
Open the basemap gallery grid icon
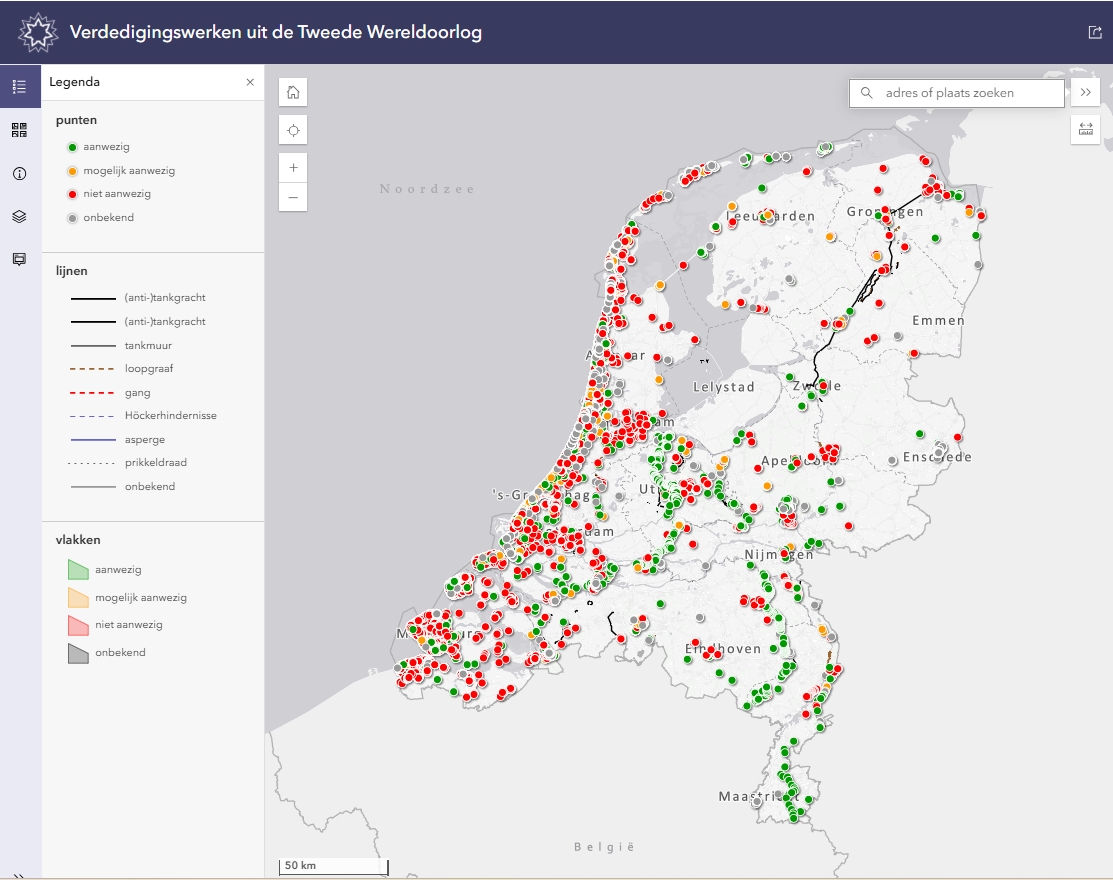click(x=19, y=130)
